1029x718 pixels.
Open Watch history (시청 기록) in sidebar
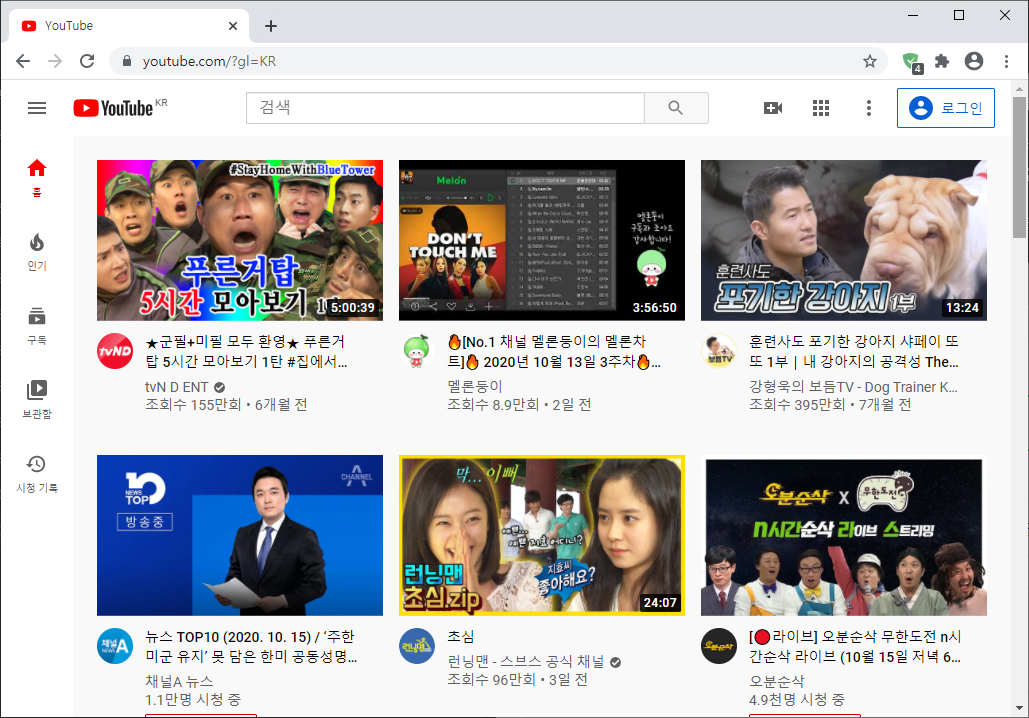tap(37, 474)
